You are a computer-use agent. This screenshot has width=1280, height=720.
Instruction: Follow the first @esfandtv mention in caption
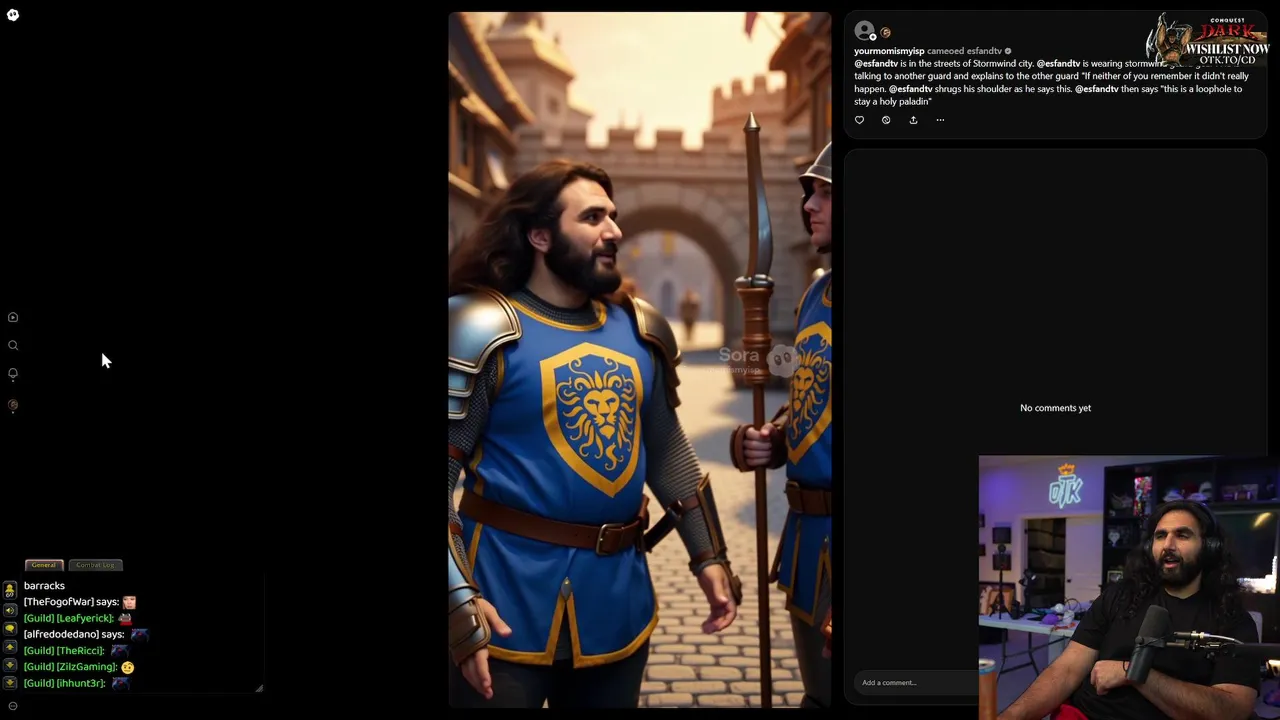pos(876,64)
